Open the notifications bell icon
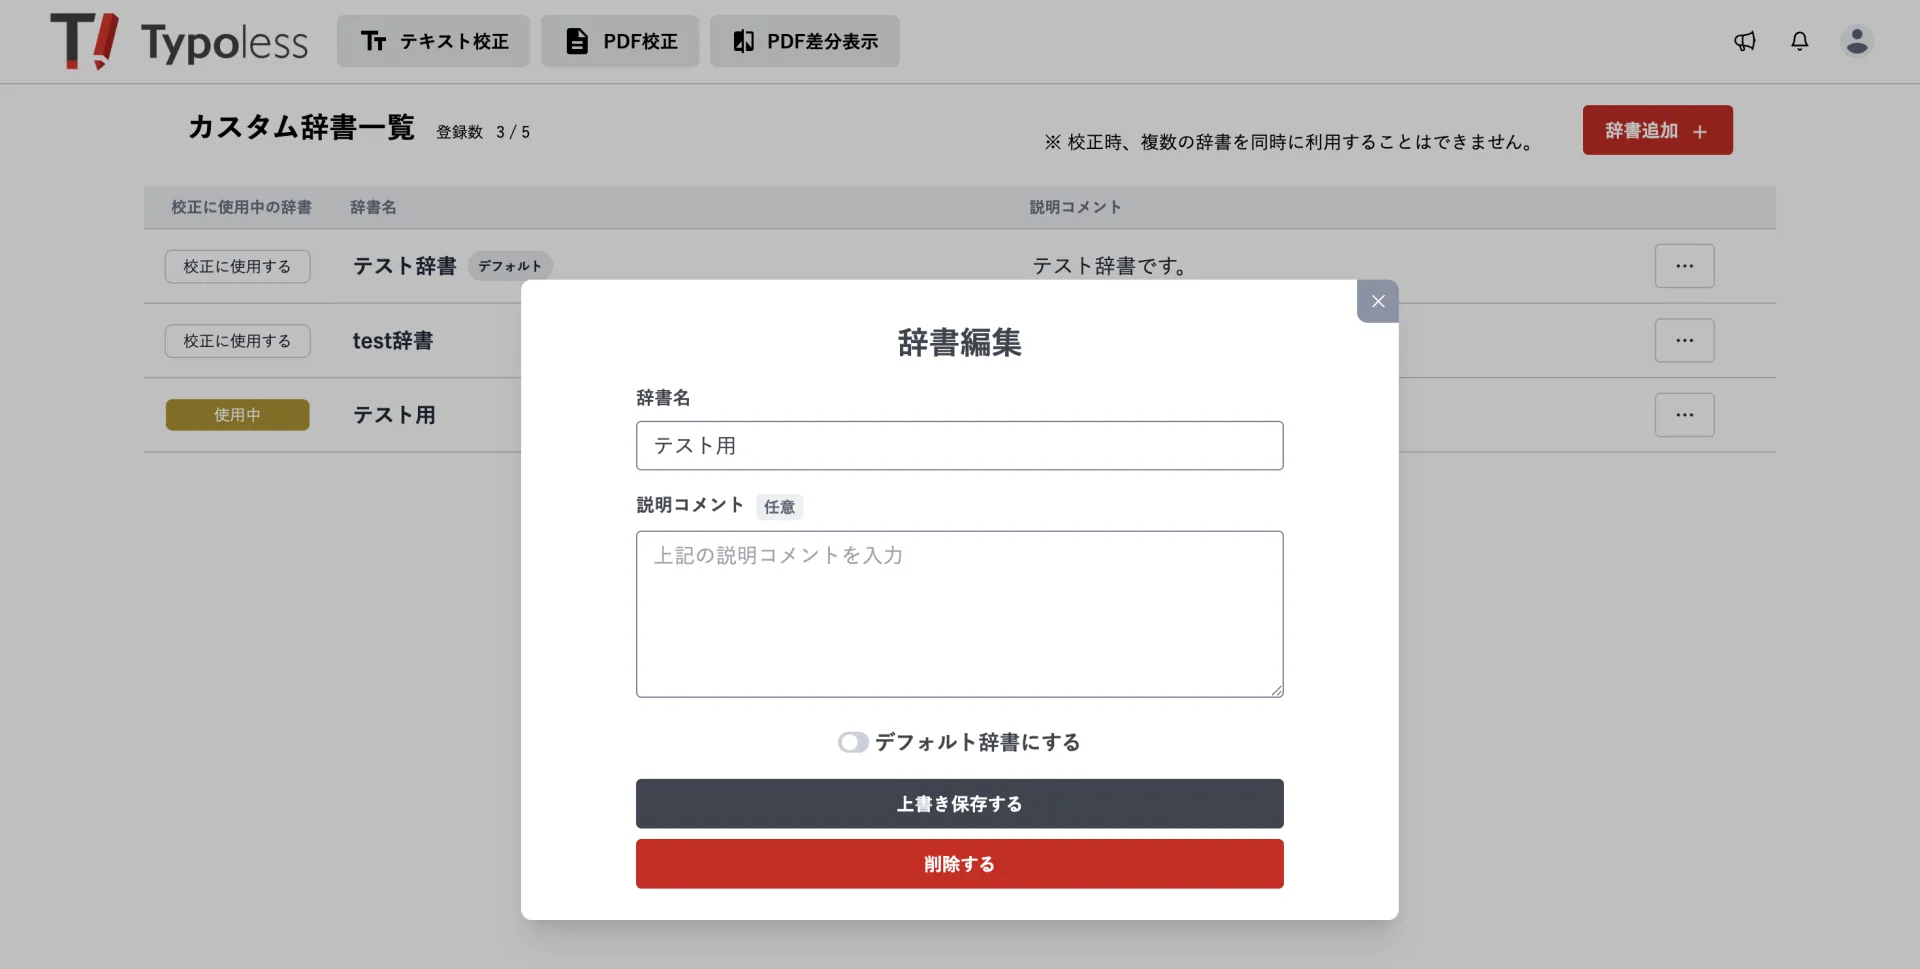The image size is (1920, 969). pos(1800,41)
